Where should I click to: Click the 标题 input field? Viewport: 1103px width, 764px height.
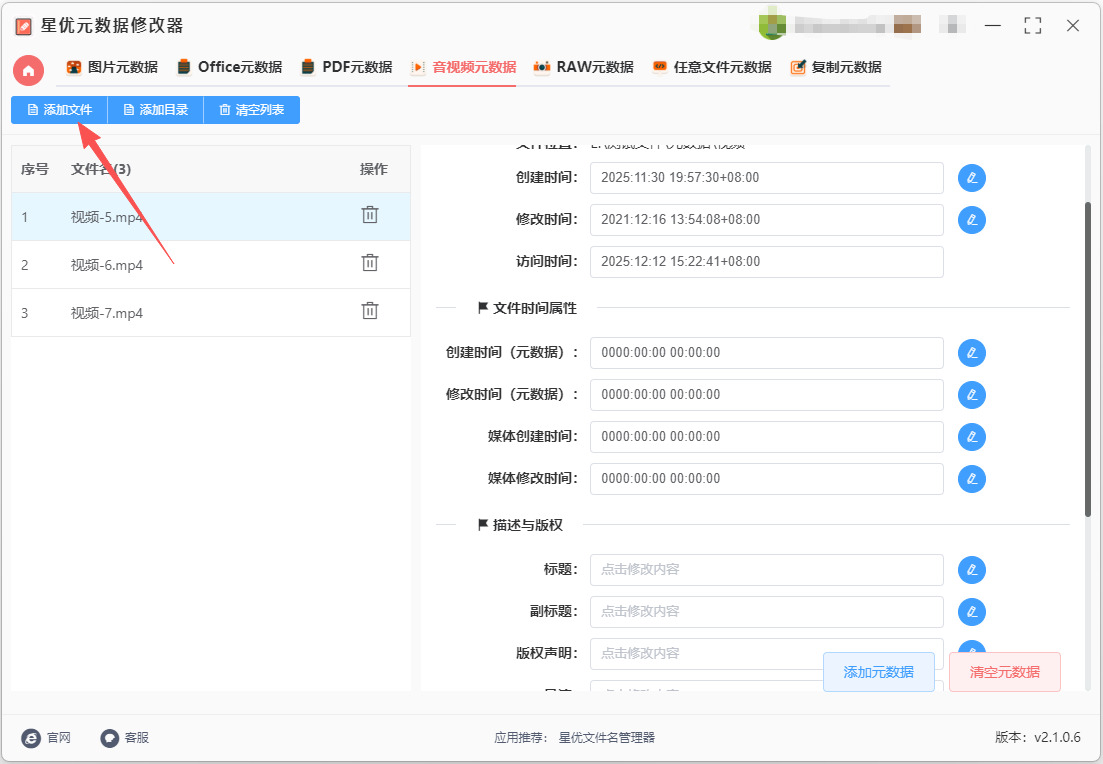pyautogui.click(x=767, y=570)
